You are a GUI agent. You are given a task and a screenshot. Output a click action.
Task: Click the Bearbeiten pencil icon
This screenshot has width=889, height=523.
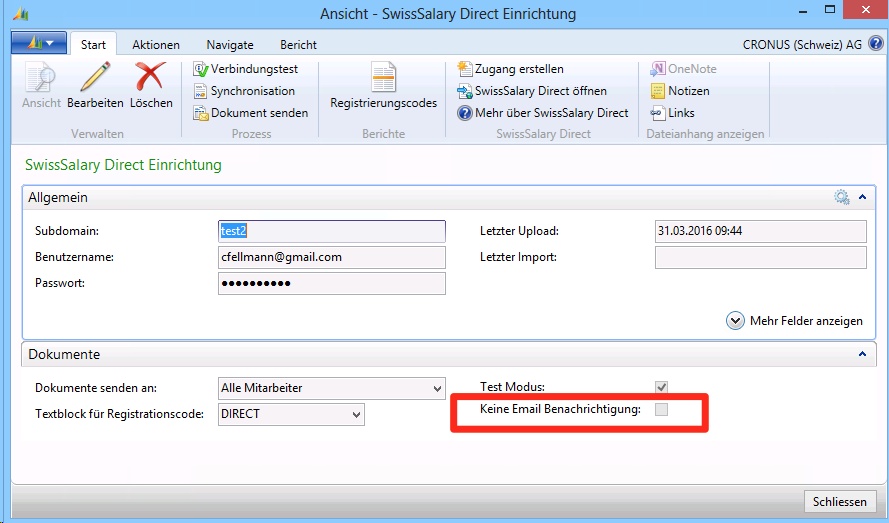pyautogui.click(x=95, y=78)
